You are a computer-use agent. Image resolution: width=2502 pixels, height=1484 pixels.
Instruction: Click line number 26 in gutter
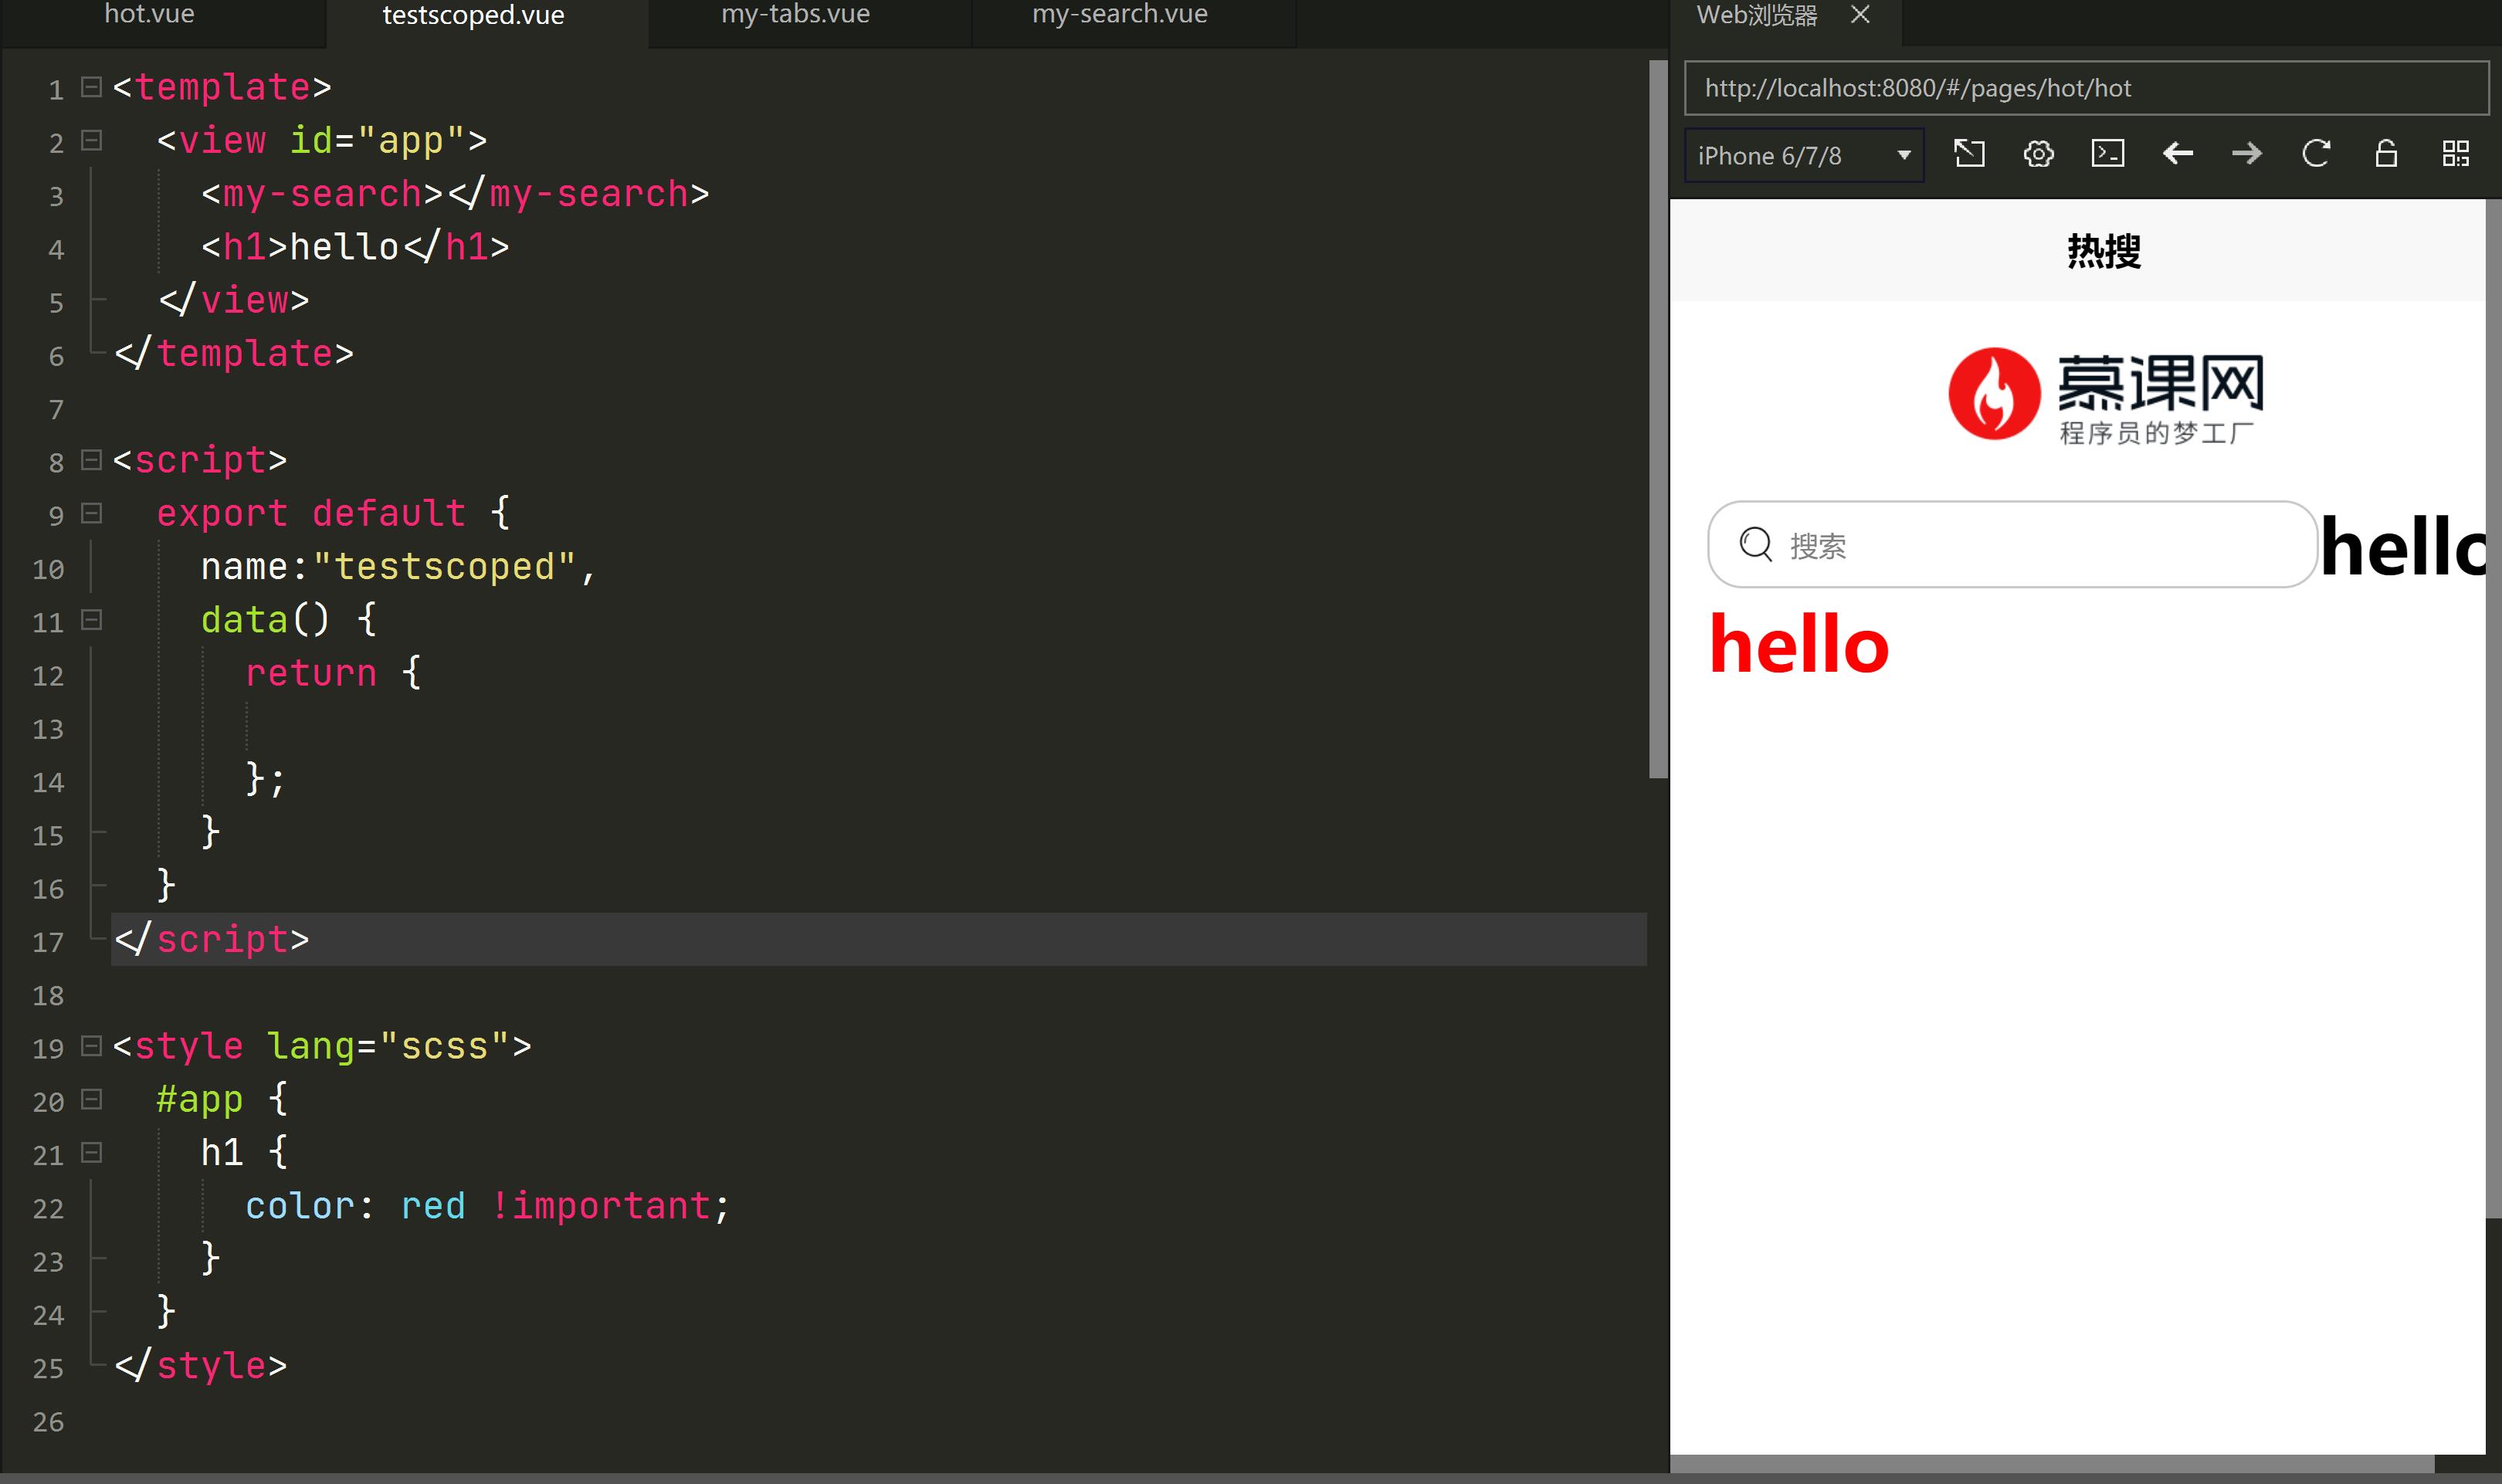click(48, 1422)
